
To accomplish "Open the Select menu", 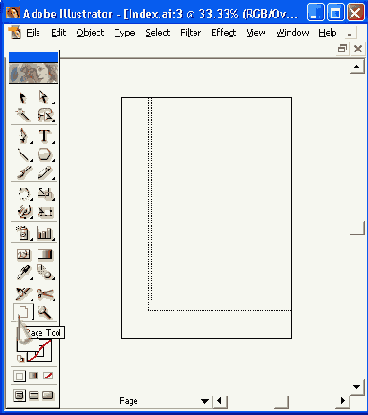I will tap(158, 33).
